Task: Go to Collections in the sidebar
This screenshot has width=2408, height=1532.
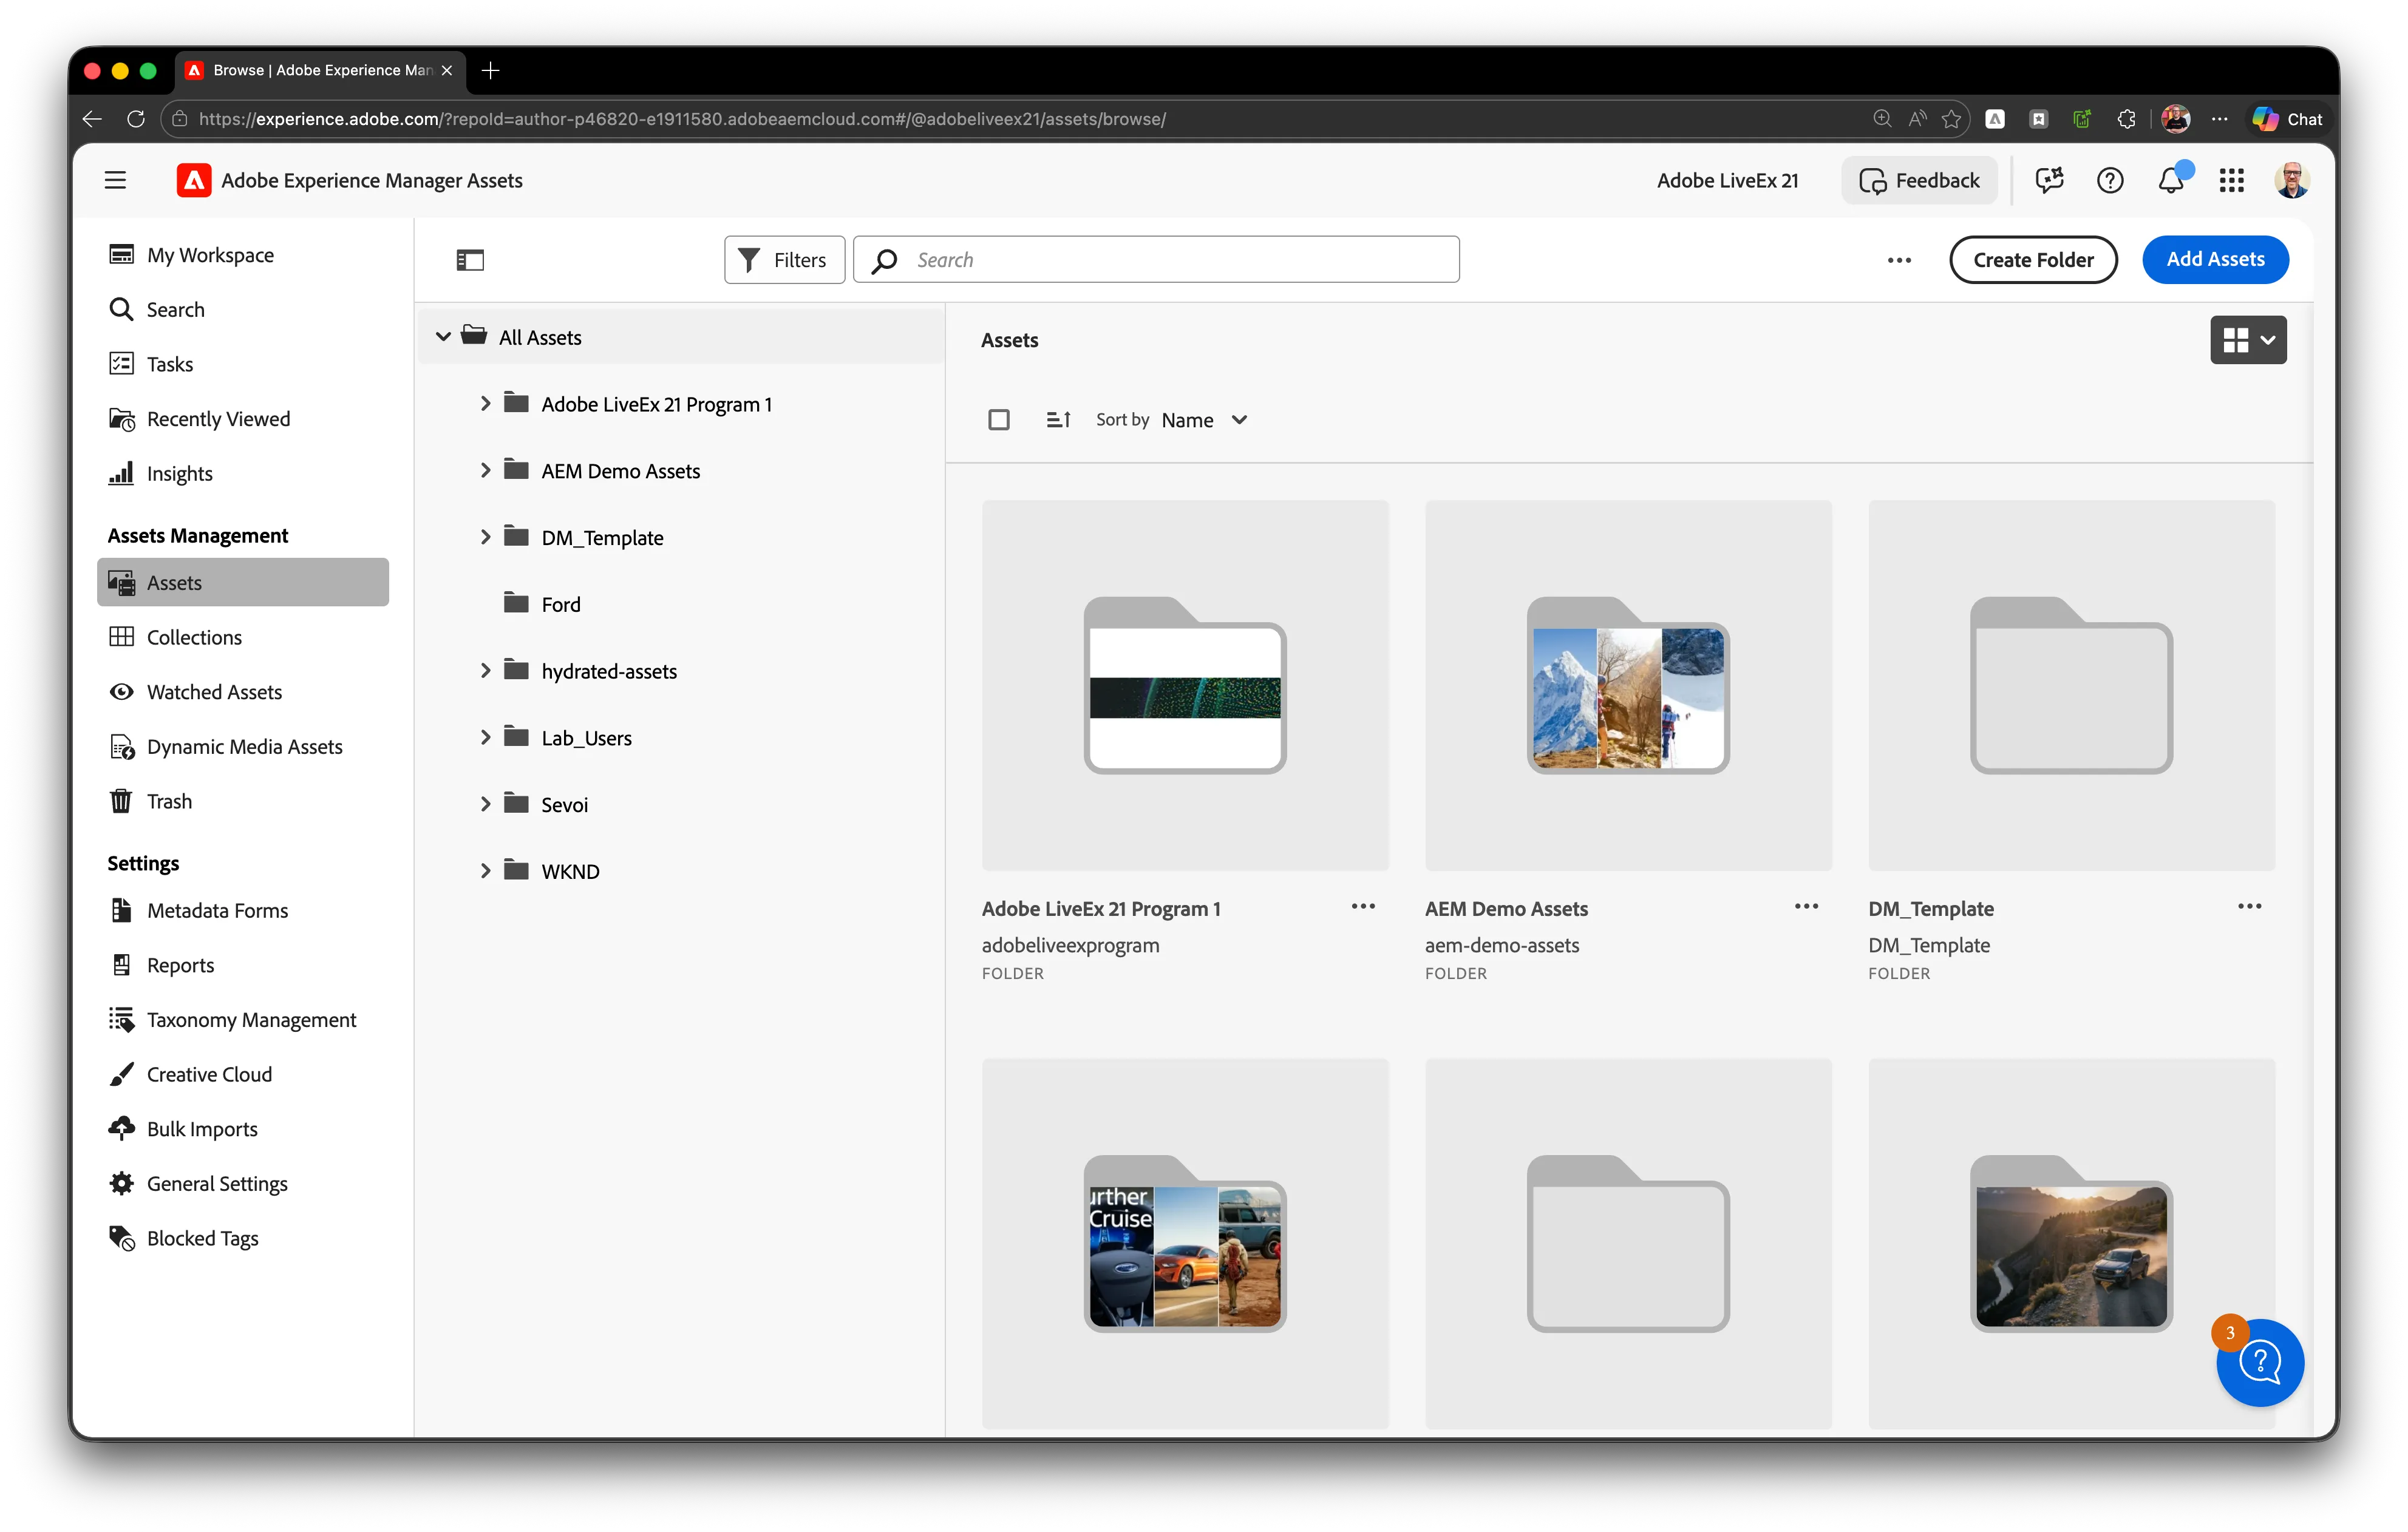Action: 243,637
